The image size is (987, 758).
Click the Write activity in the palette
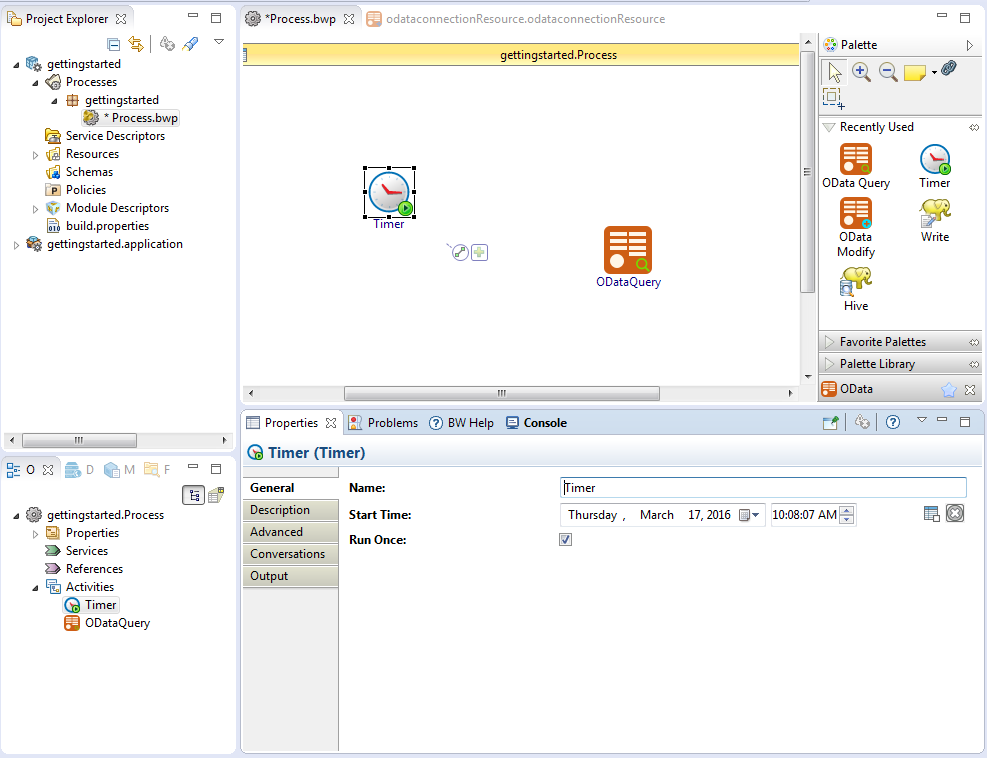coord(934,214)
